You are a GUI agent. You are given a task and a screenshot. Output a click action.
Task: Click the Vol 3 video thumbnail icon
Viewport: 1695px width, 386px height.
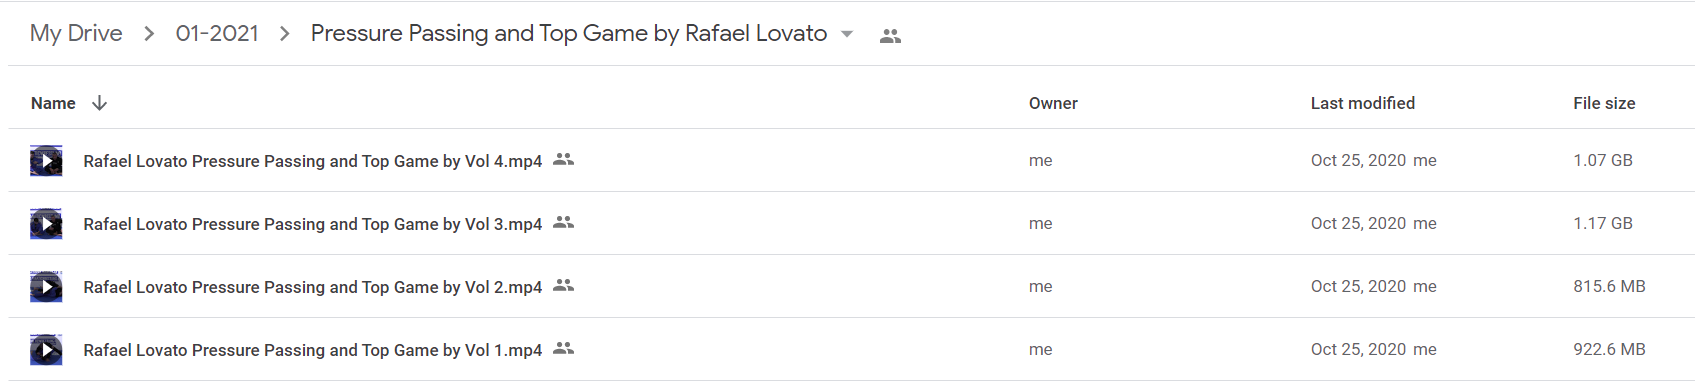pos(46,223)
